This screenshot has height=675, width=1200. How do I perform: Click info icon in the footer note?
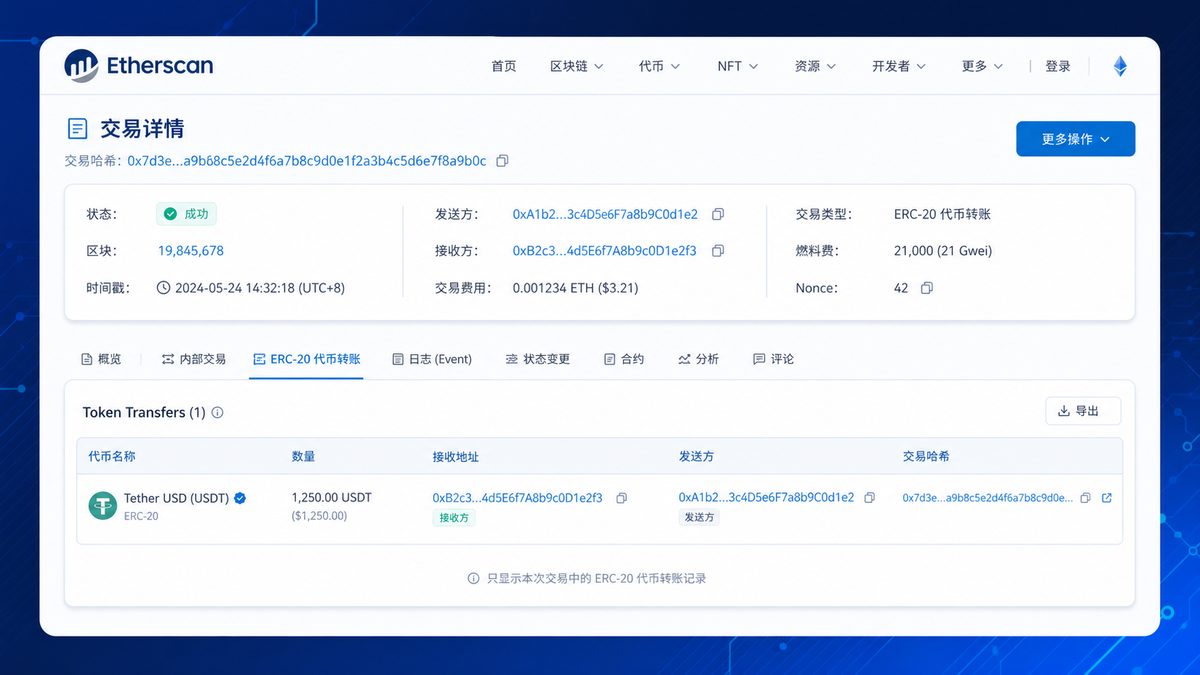pyautogui.click(x=474, y=578)
